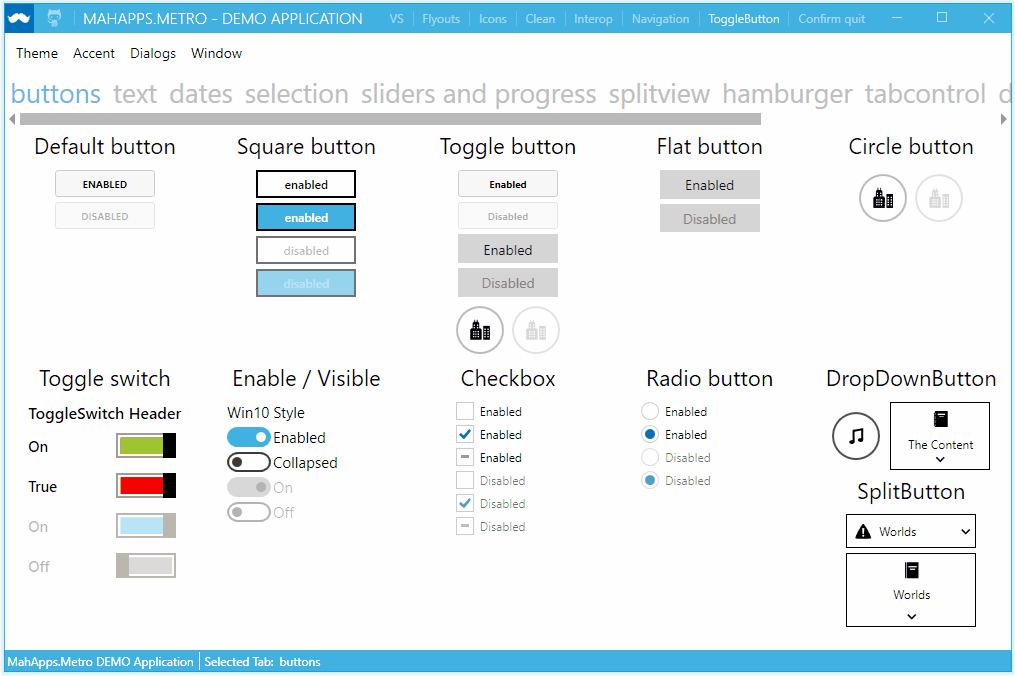
Task: Open the tabcontrol tab
Action: 925,95
